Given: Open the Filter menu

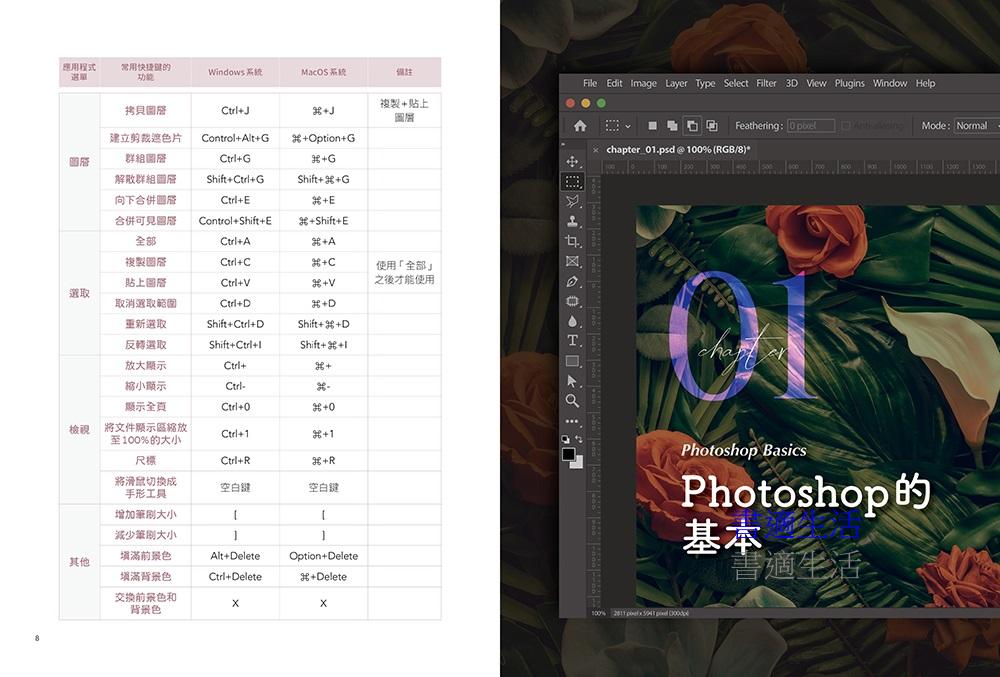Looking at the screenshot, I should (767, 83).
